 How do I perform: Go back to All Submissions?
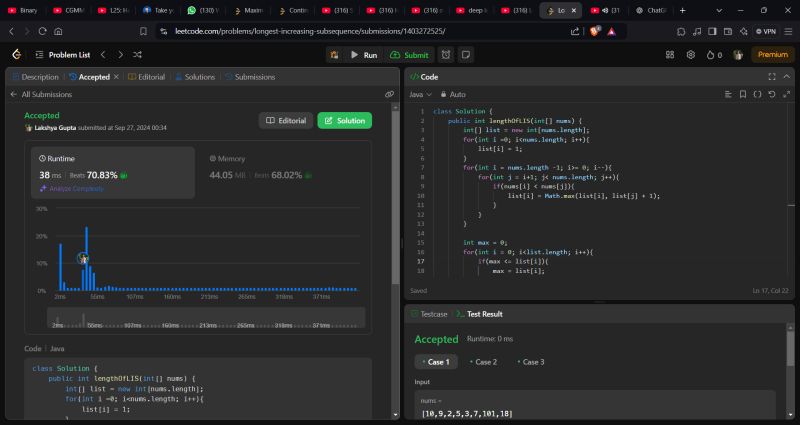coord(41,94)
